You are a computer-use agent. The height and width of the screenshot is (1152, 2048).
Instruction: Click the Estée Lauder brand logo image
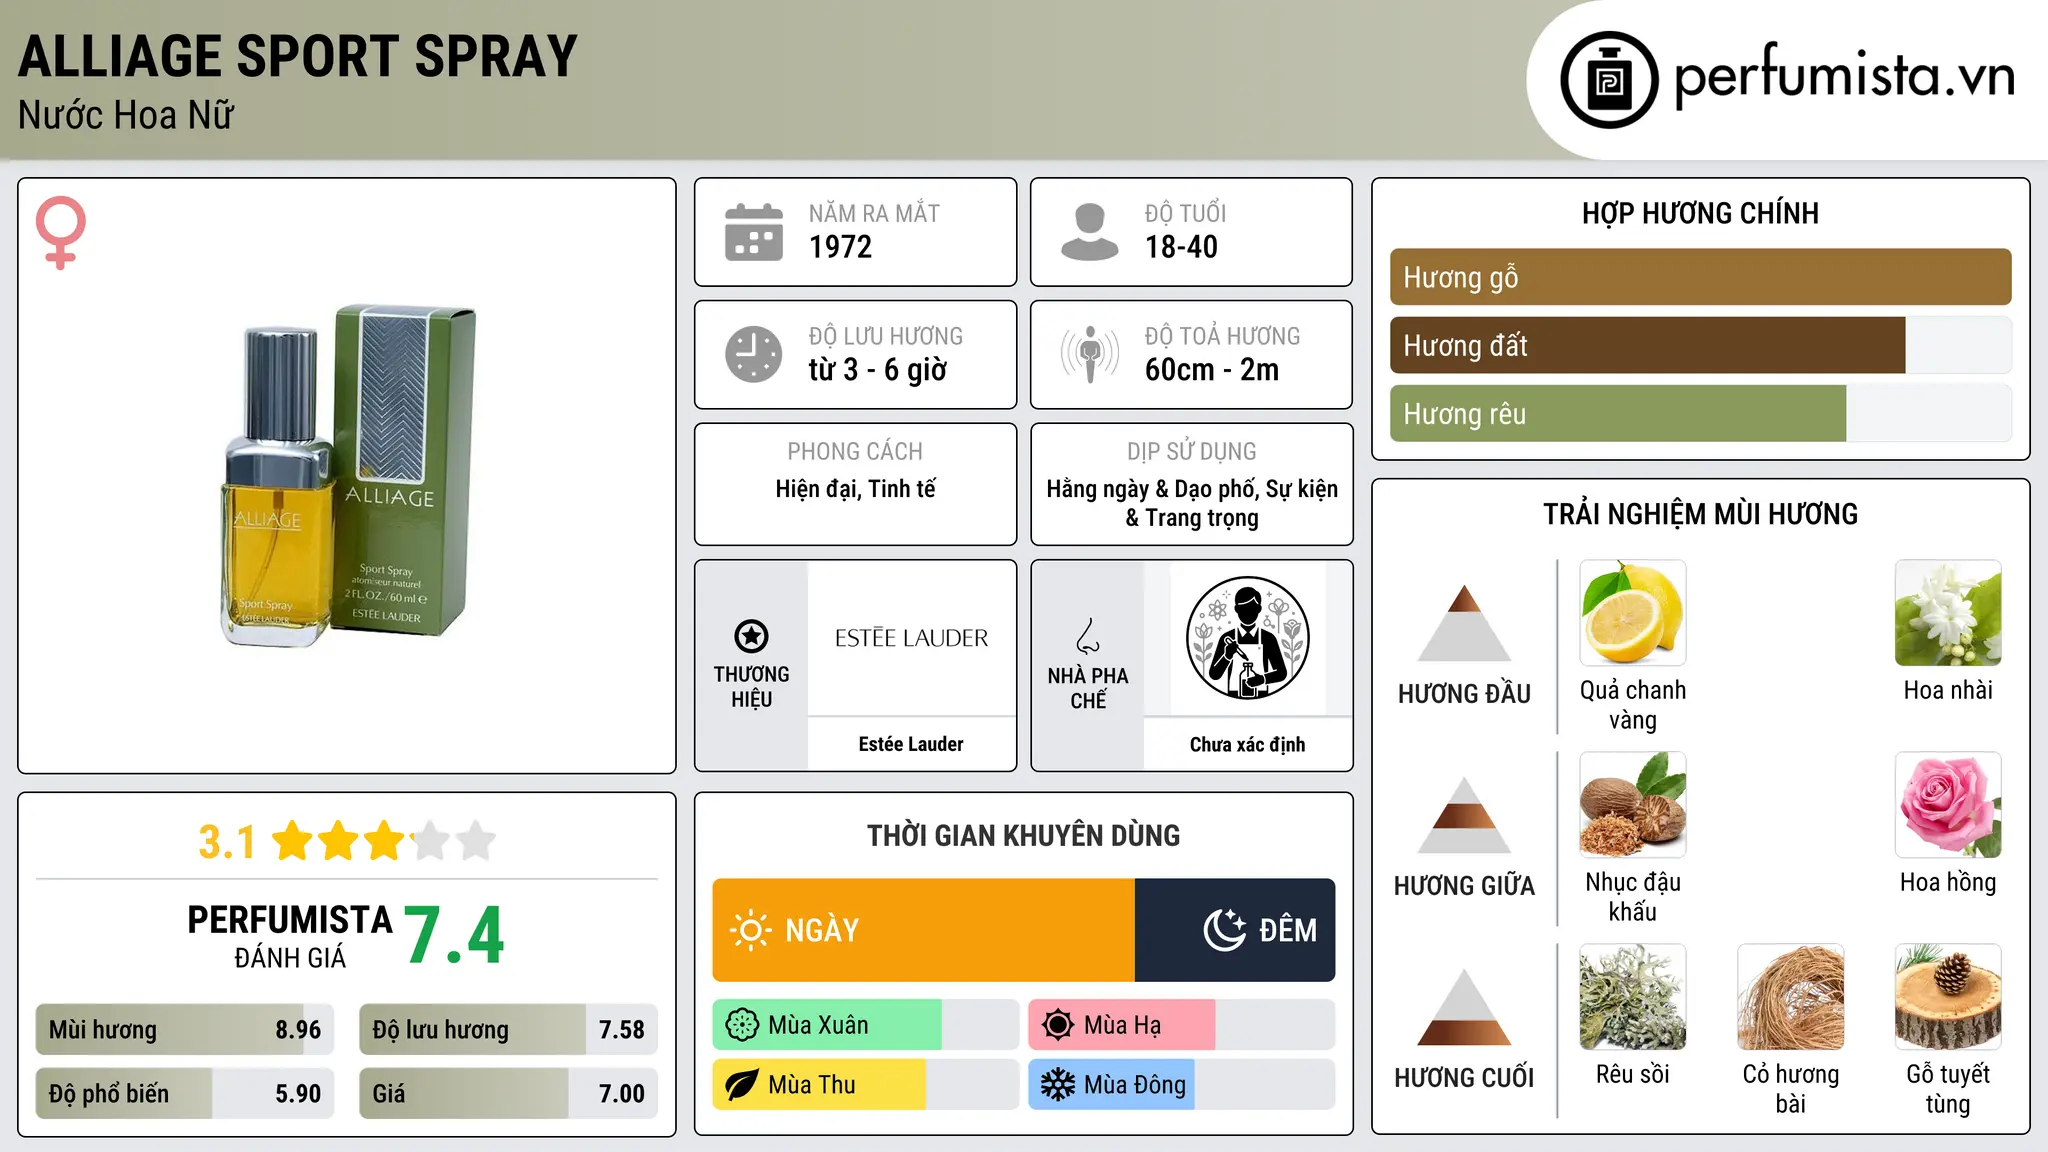(911, 638)
